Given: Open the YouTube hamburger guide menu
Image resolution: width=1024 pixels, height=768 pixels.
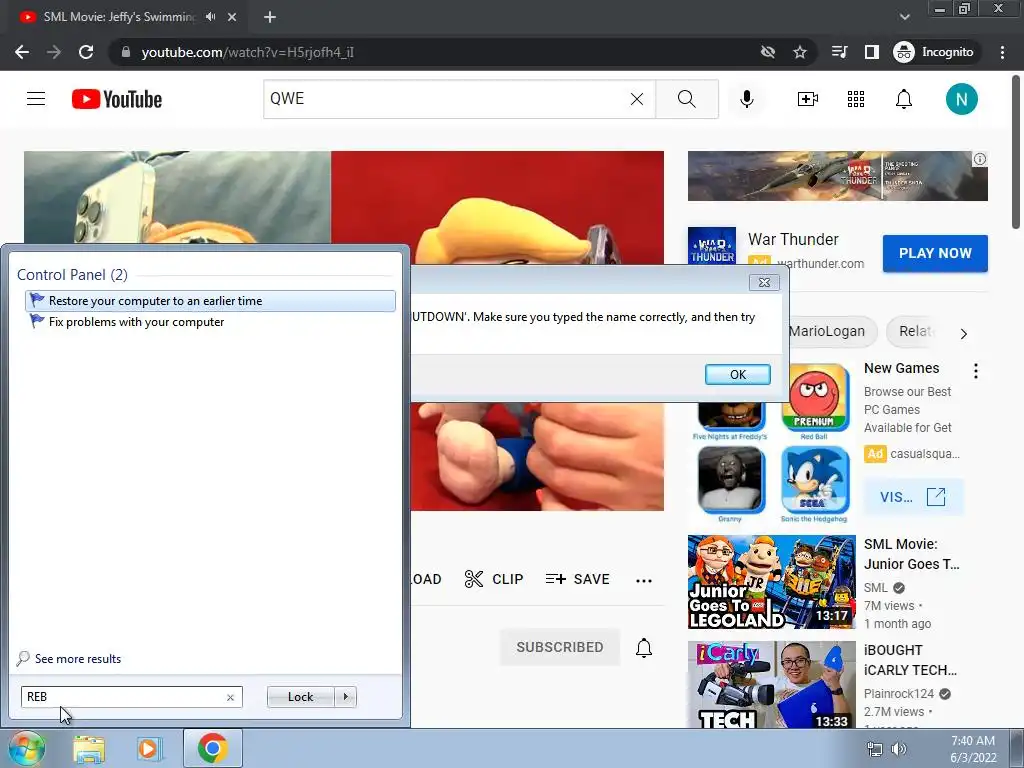Looking at the screenshot, I should [36, 99].
